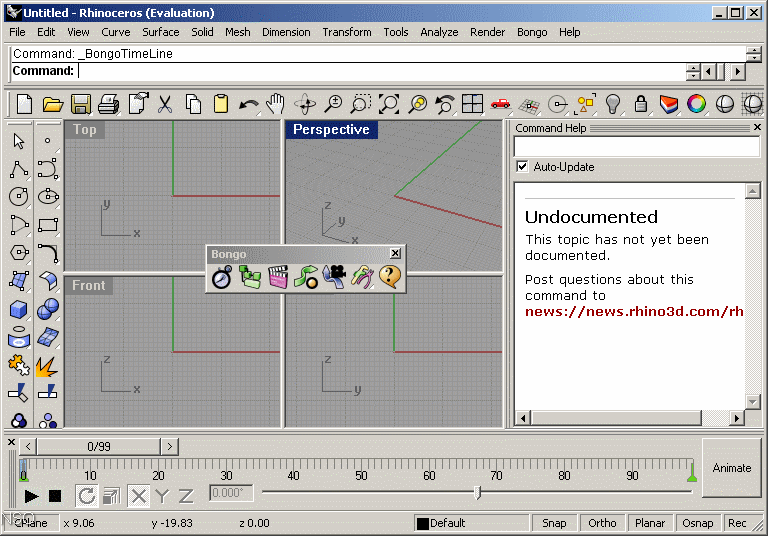Toggle the Auto-Update checkbox
This screenshot has width=768, height=536.
(523, 167)
